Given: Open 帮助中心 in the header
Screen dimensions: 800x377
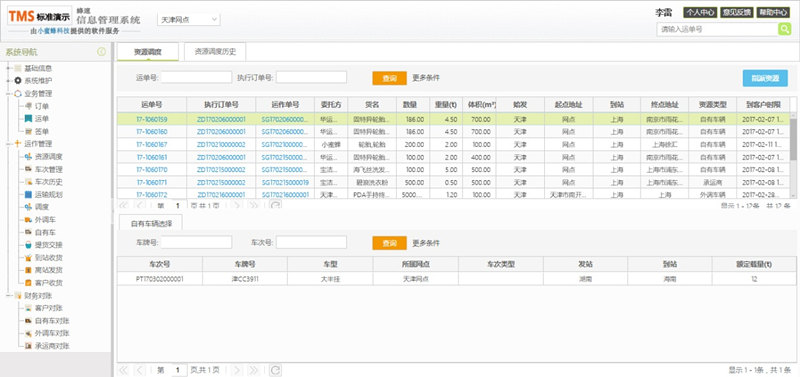Looking at the screenshot, I should (773, 12).
